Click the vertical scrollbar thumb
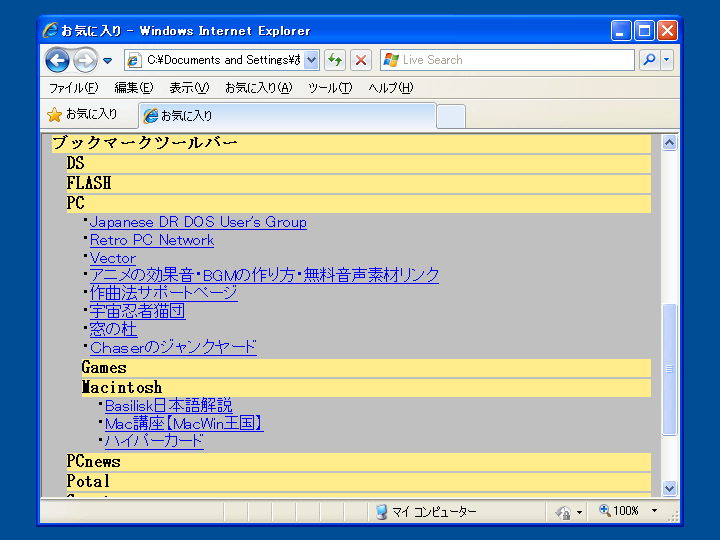This screenshot has height=540, width=720. pyautogui.click(x=669, y=369)
